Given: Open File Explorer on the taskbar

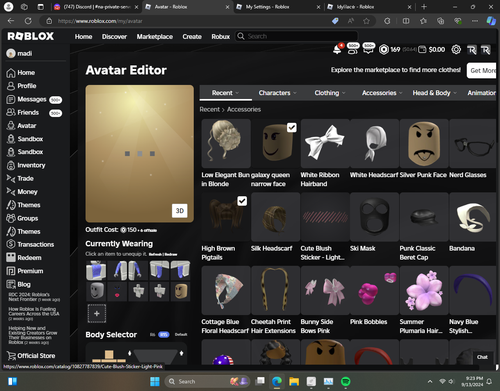Looking at the screenshot, I should point(294,381).
